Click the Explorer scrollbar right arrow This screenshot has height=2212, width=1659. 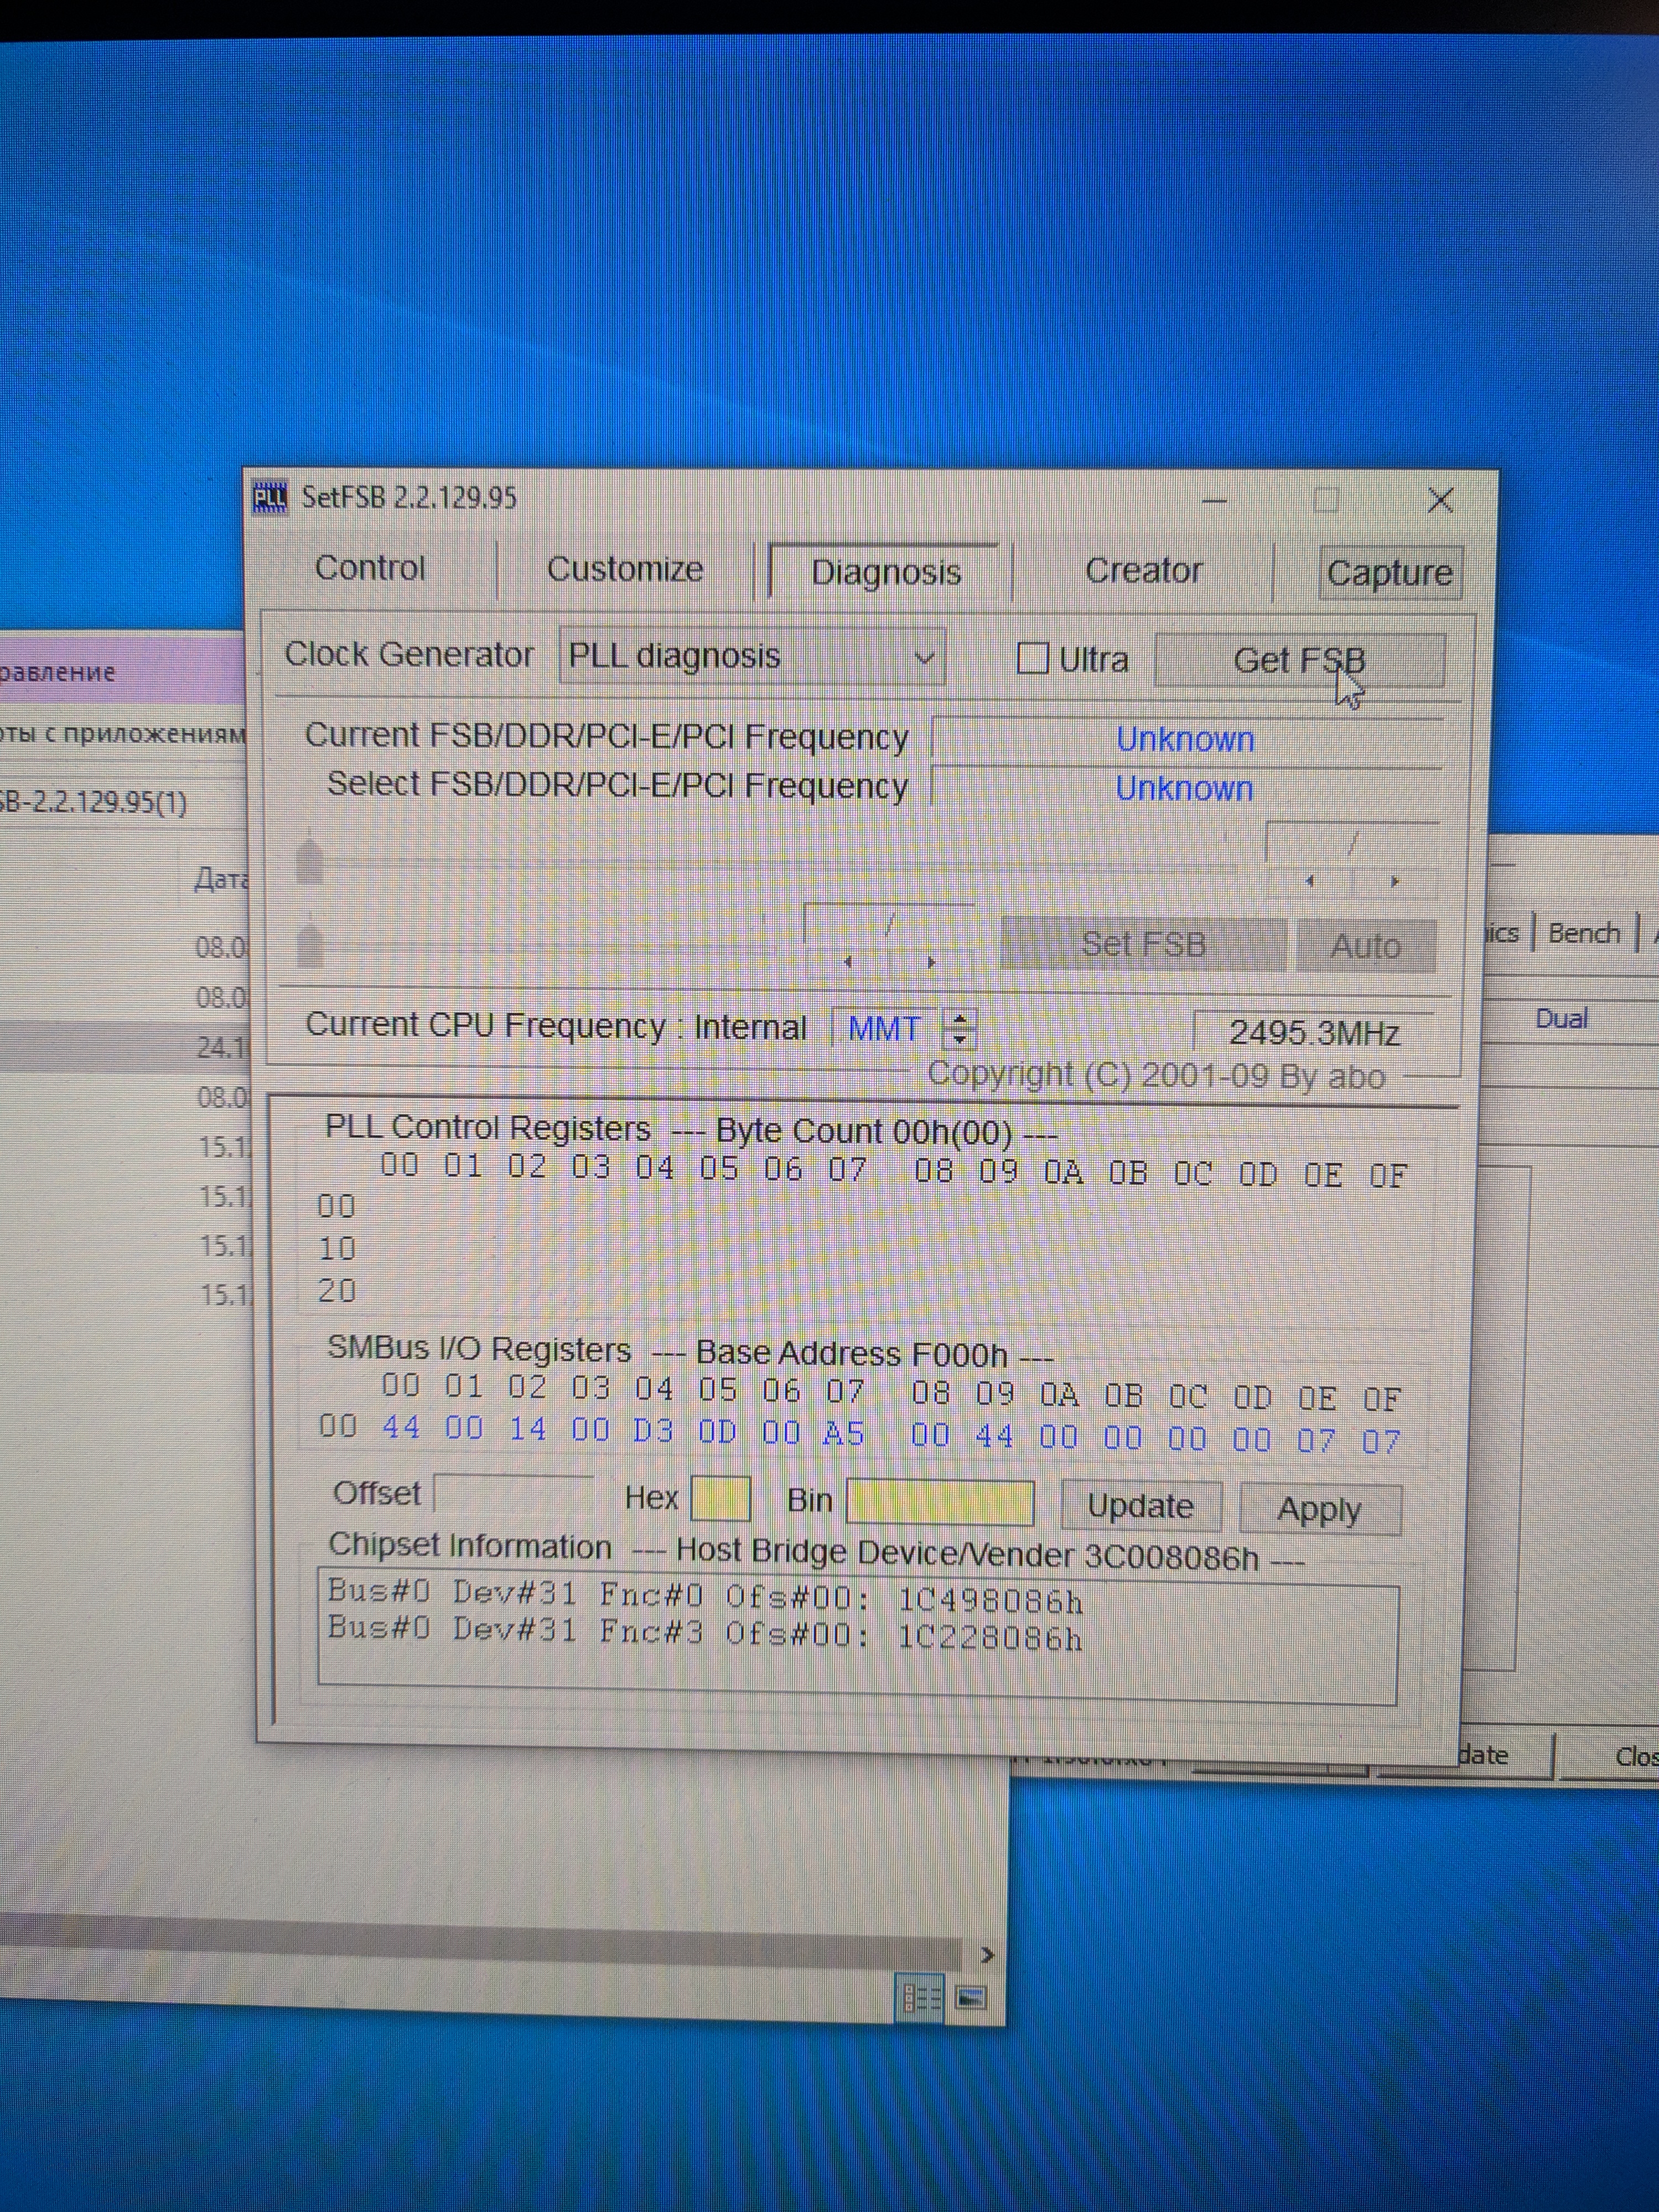tap(987, 1955)
